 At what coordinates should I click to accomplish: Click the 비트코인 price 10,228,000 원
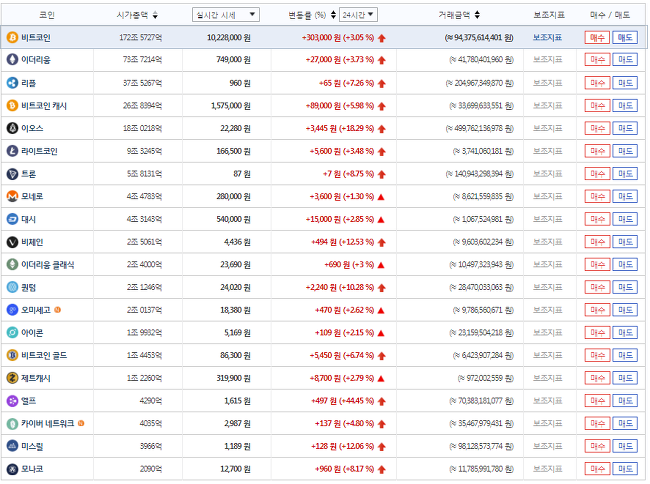pyautogui.click(x=228, y=38)
